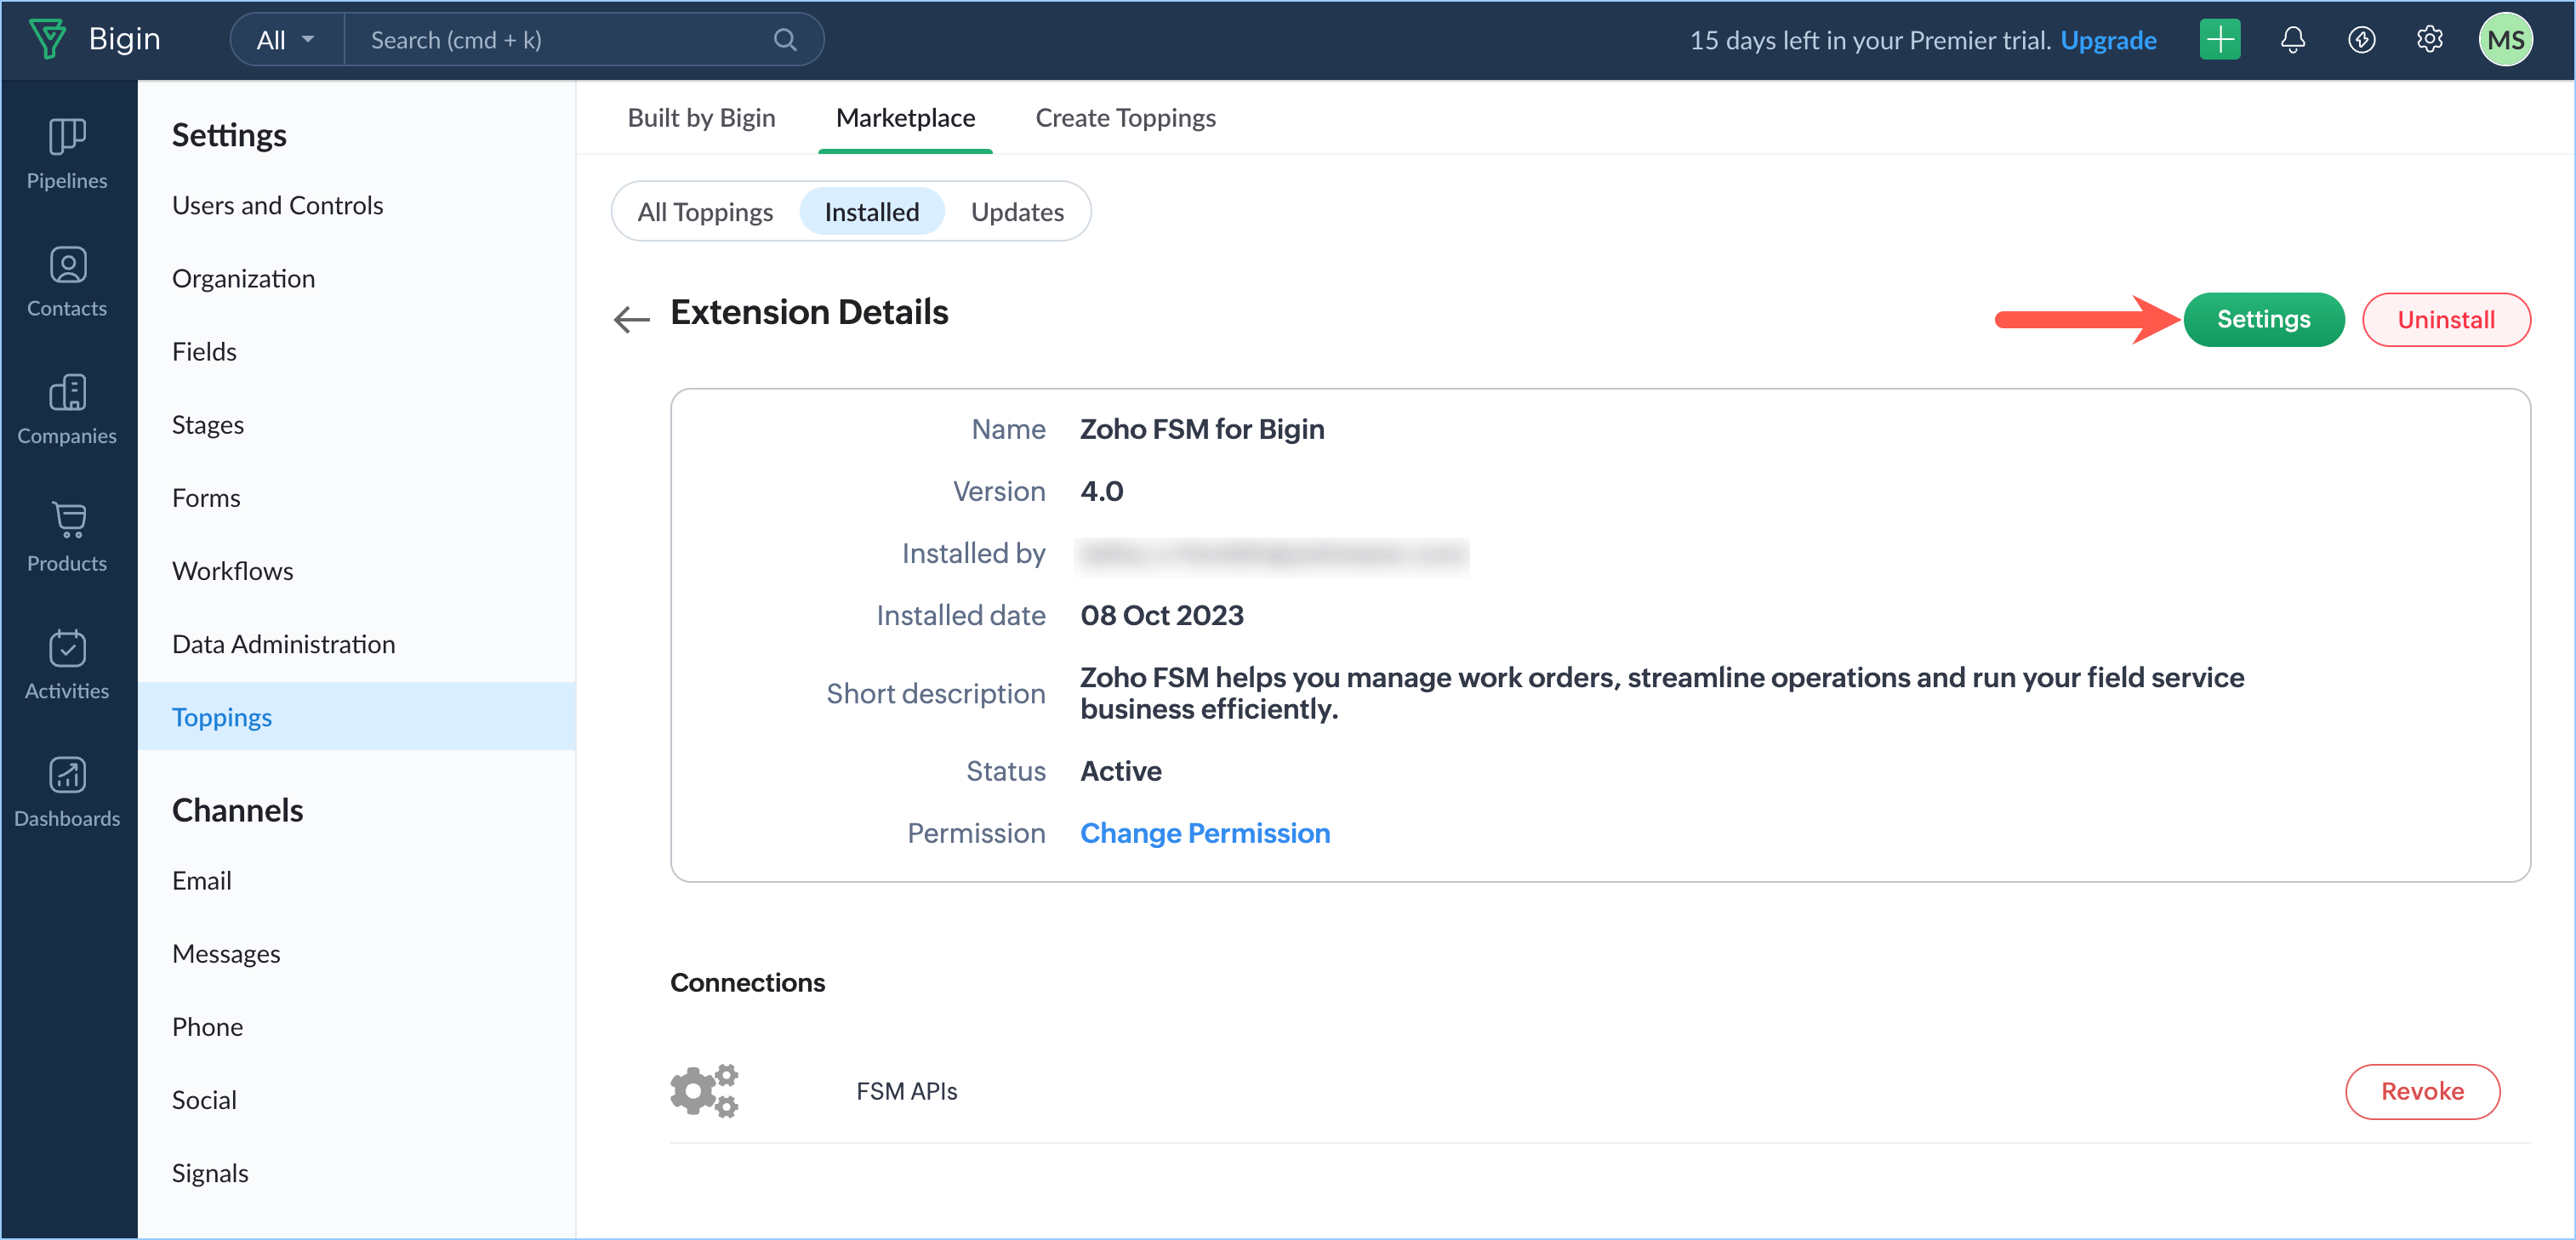Click the 'Zoho FSM for Bigin' name text
The width and height of the screenshot is (2576, 1240).
pyautogui.click(x=1201, y=429)
